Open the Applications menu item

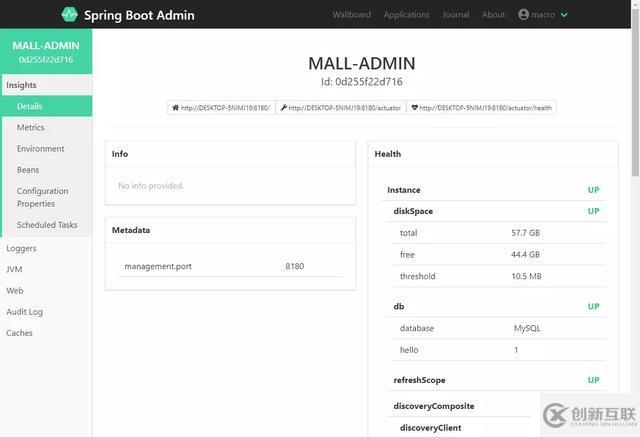[407, 15]
